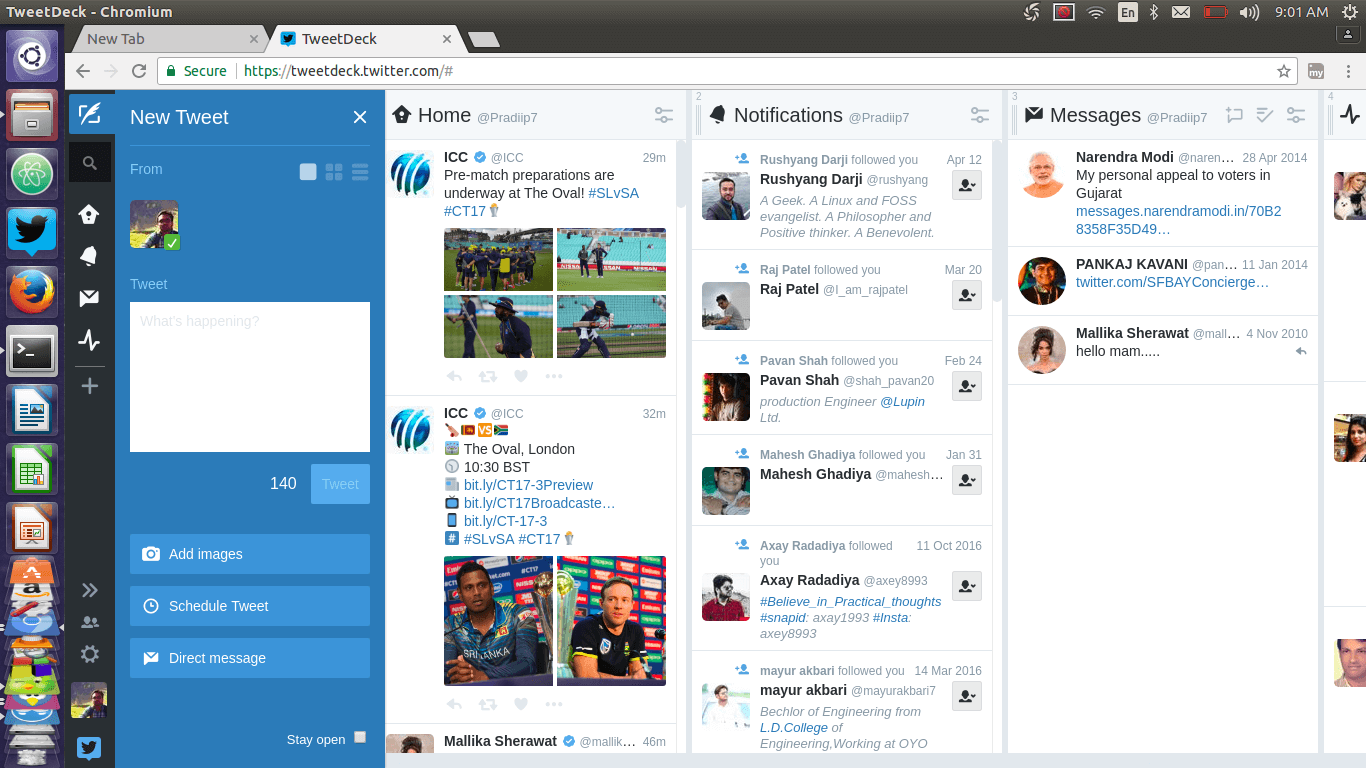Jump to Notifications using sidebar bell icon
Screen dimensions: 1366x768
tap(89, 256)
